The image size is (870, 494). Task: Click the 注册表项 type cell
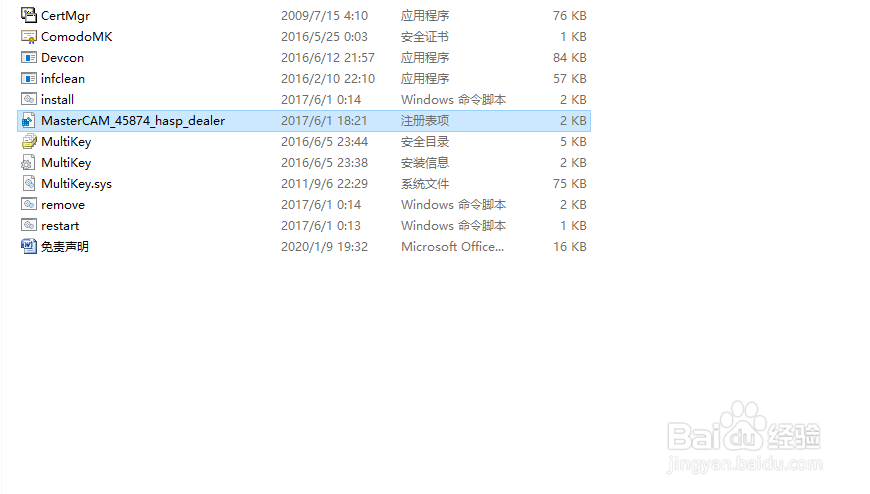click(425, 120)
